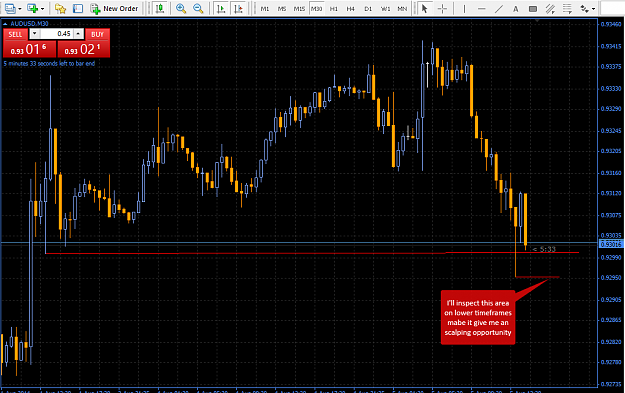625x393 pixels.
Task: Toggle chart shift from right edge
Action: pyautogui.click(x=238, y=8)
